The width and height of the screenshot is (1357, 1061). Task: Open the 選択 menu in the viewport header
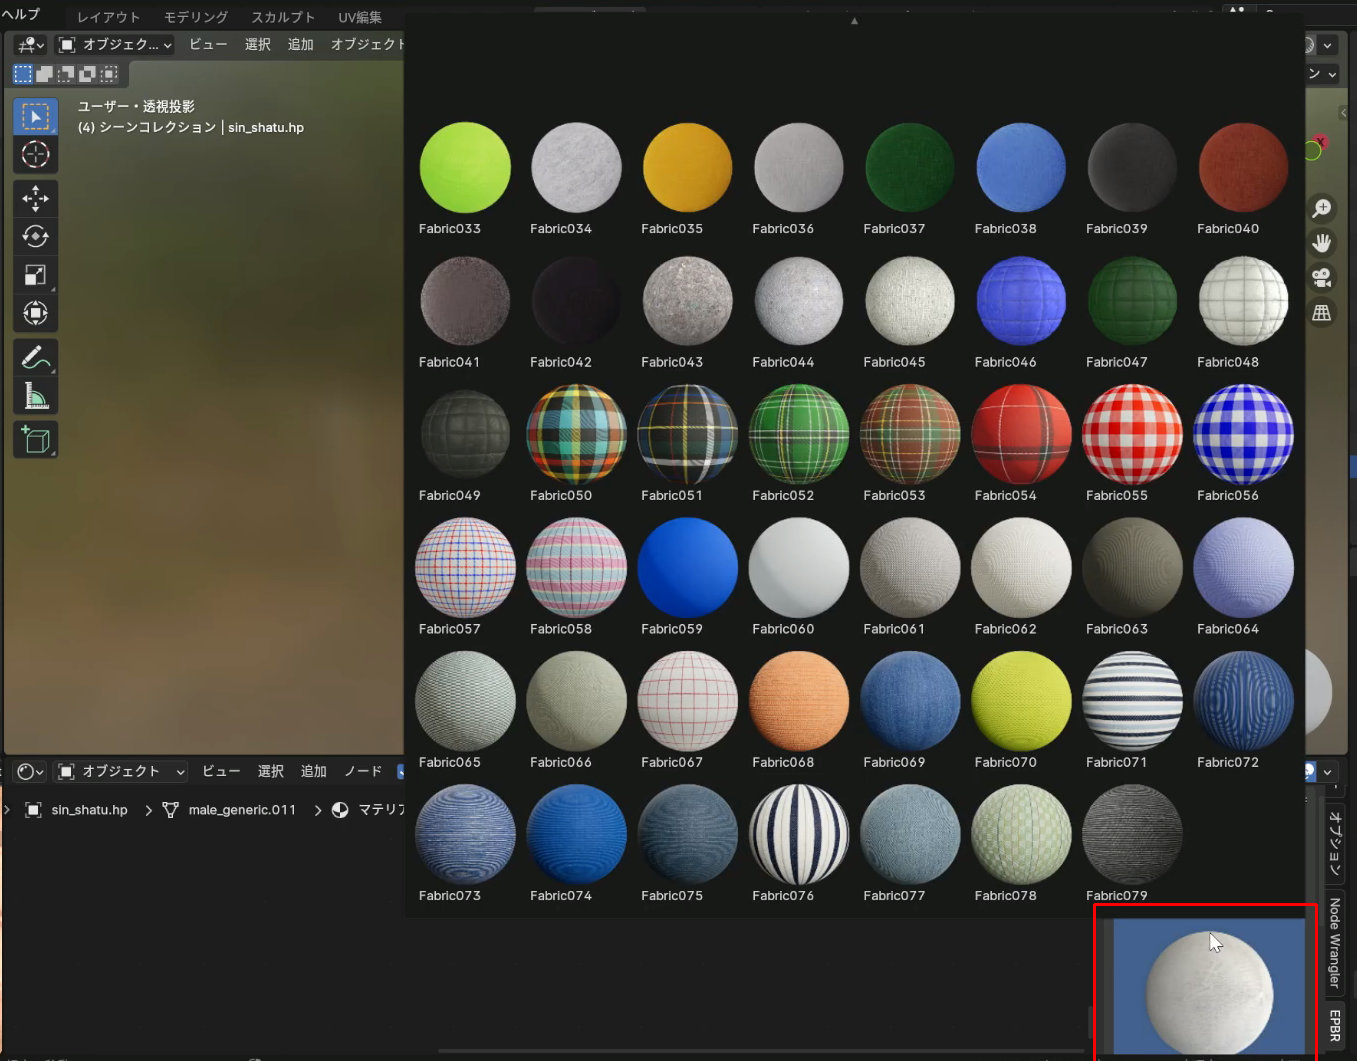[x=257, y=45]
